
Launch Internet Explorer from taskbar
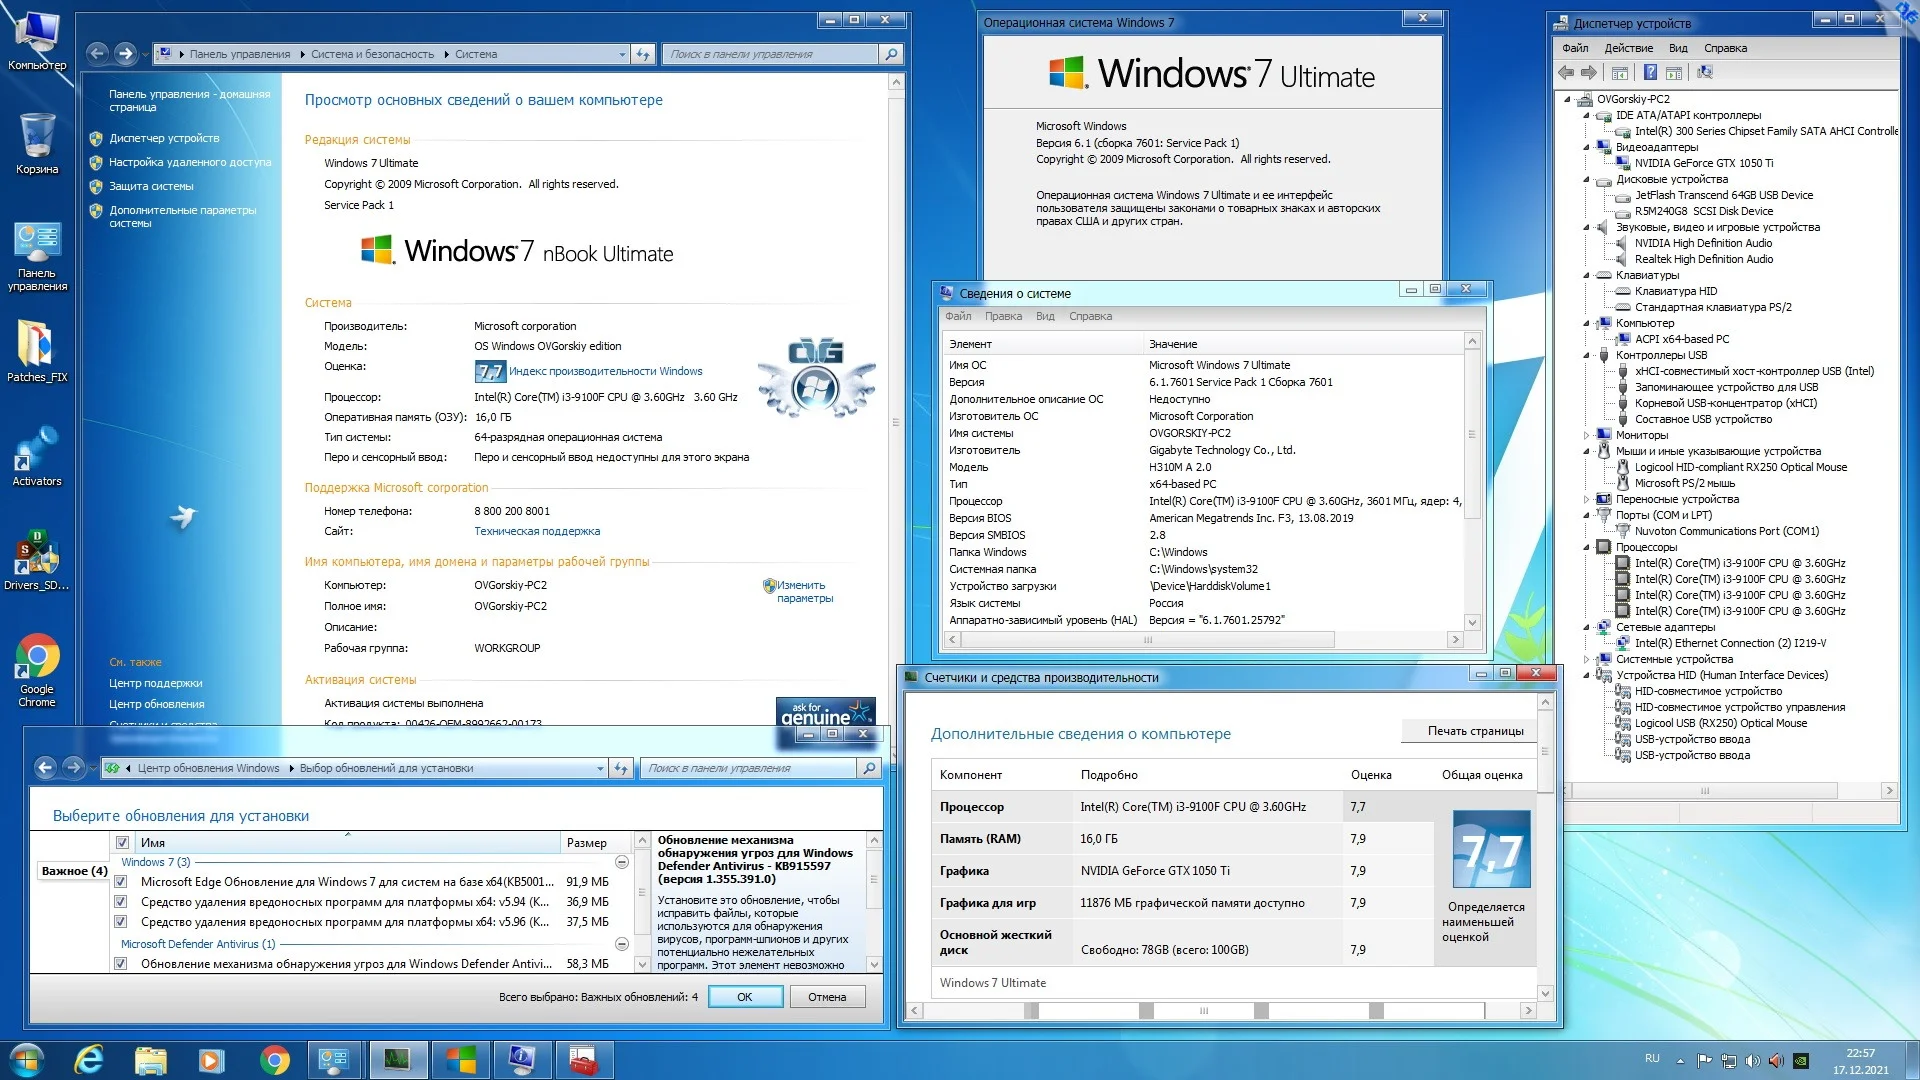[90, 1059]
